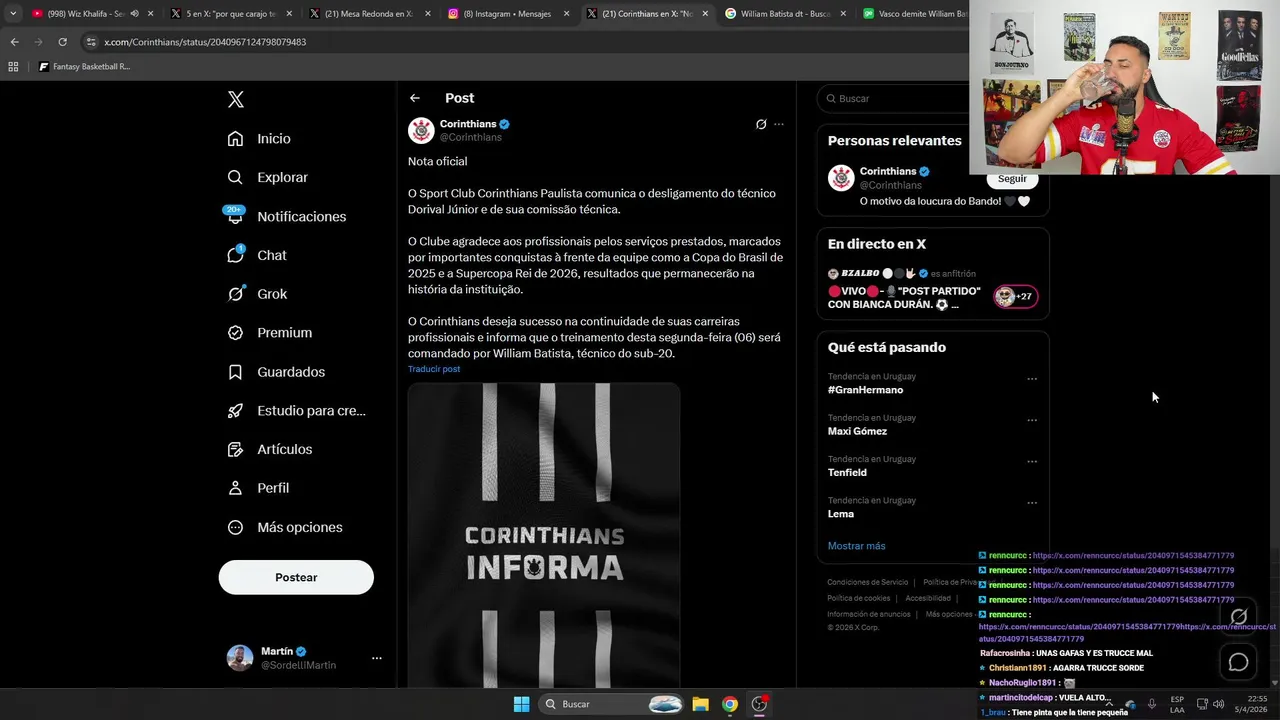Open Maxi Gómez trend
1280x720 pixels.
[857, 431]
